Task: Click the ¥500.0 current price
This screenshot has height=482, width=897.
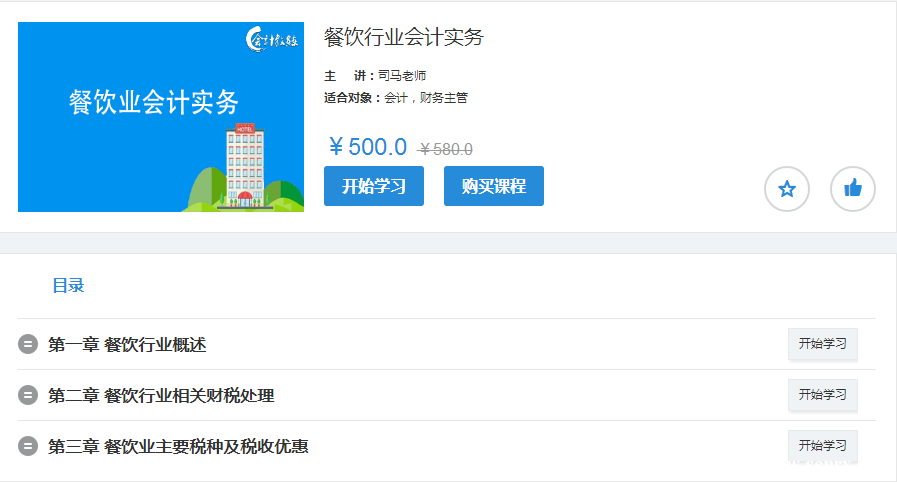Action: pyautogui.click(x=368, y=148)
